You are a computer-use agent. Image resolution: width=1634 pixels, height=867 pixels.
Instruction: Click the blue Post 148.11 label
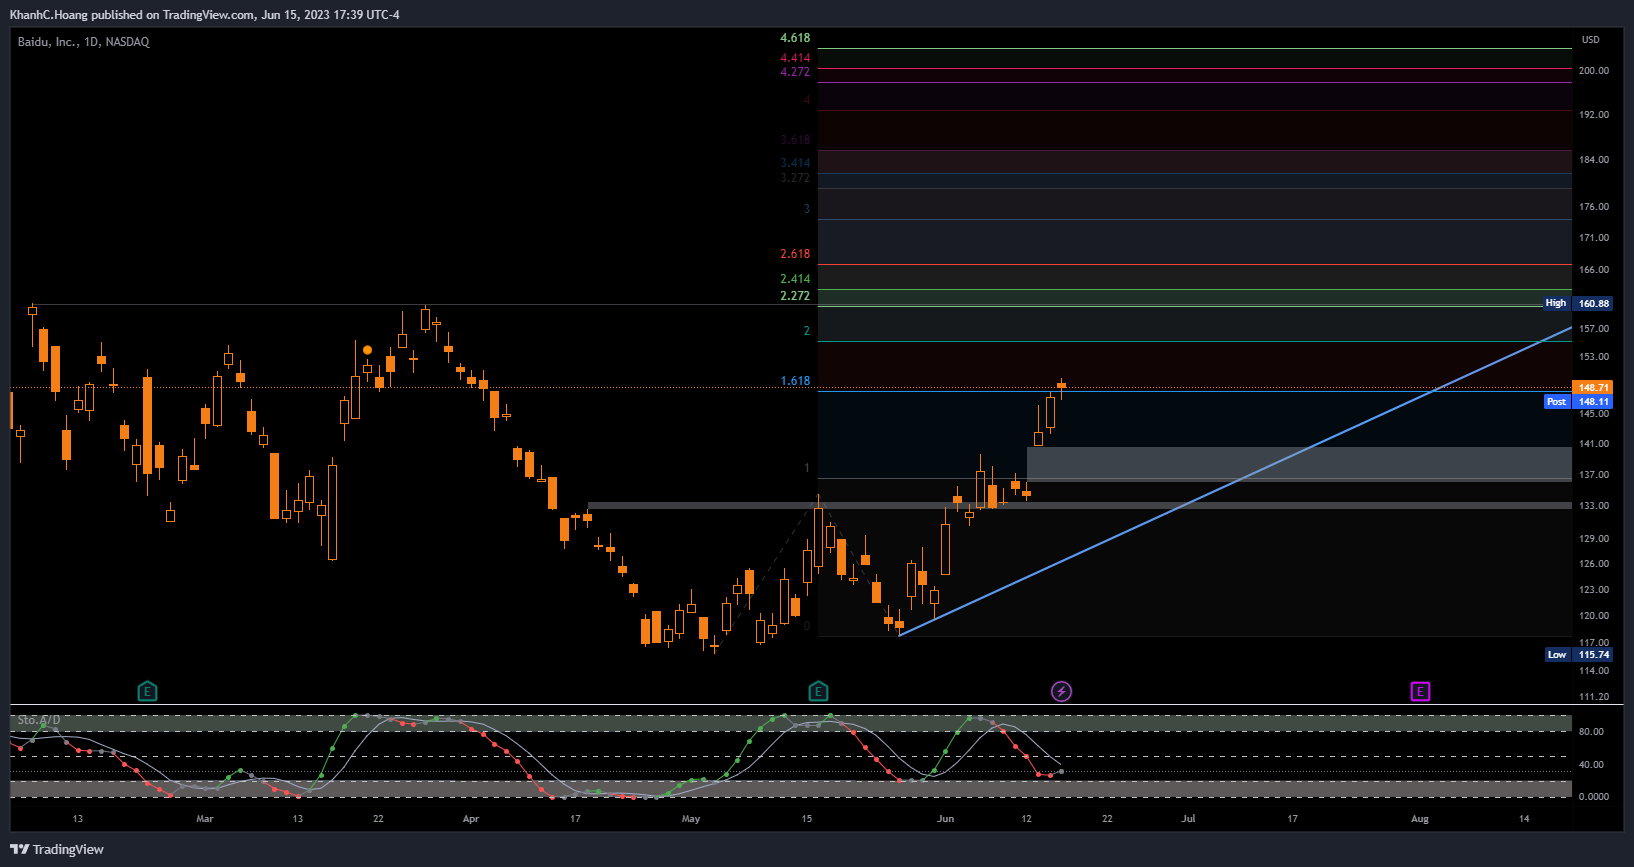[1578, 402]
